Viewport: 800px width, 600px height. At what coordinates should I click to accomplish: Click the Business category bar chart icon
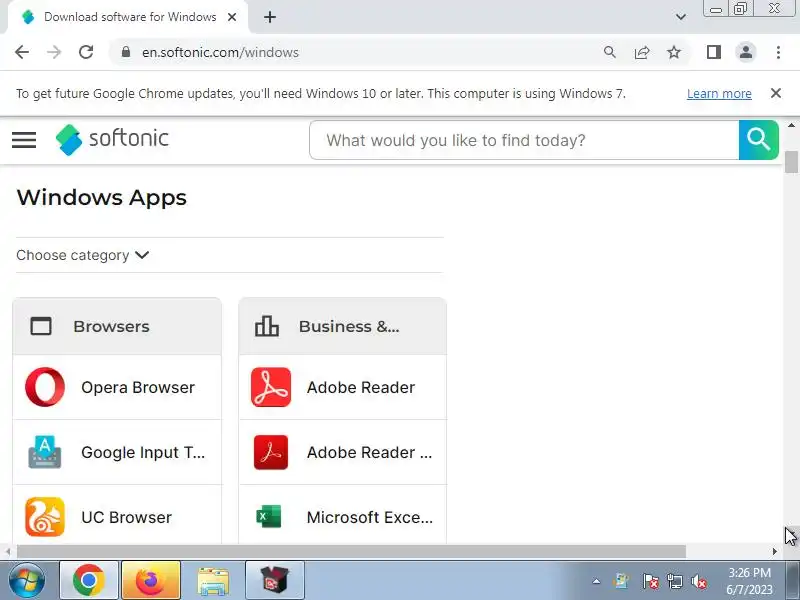point(267,326)
